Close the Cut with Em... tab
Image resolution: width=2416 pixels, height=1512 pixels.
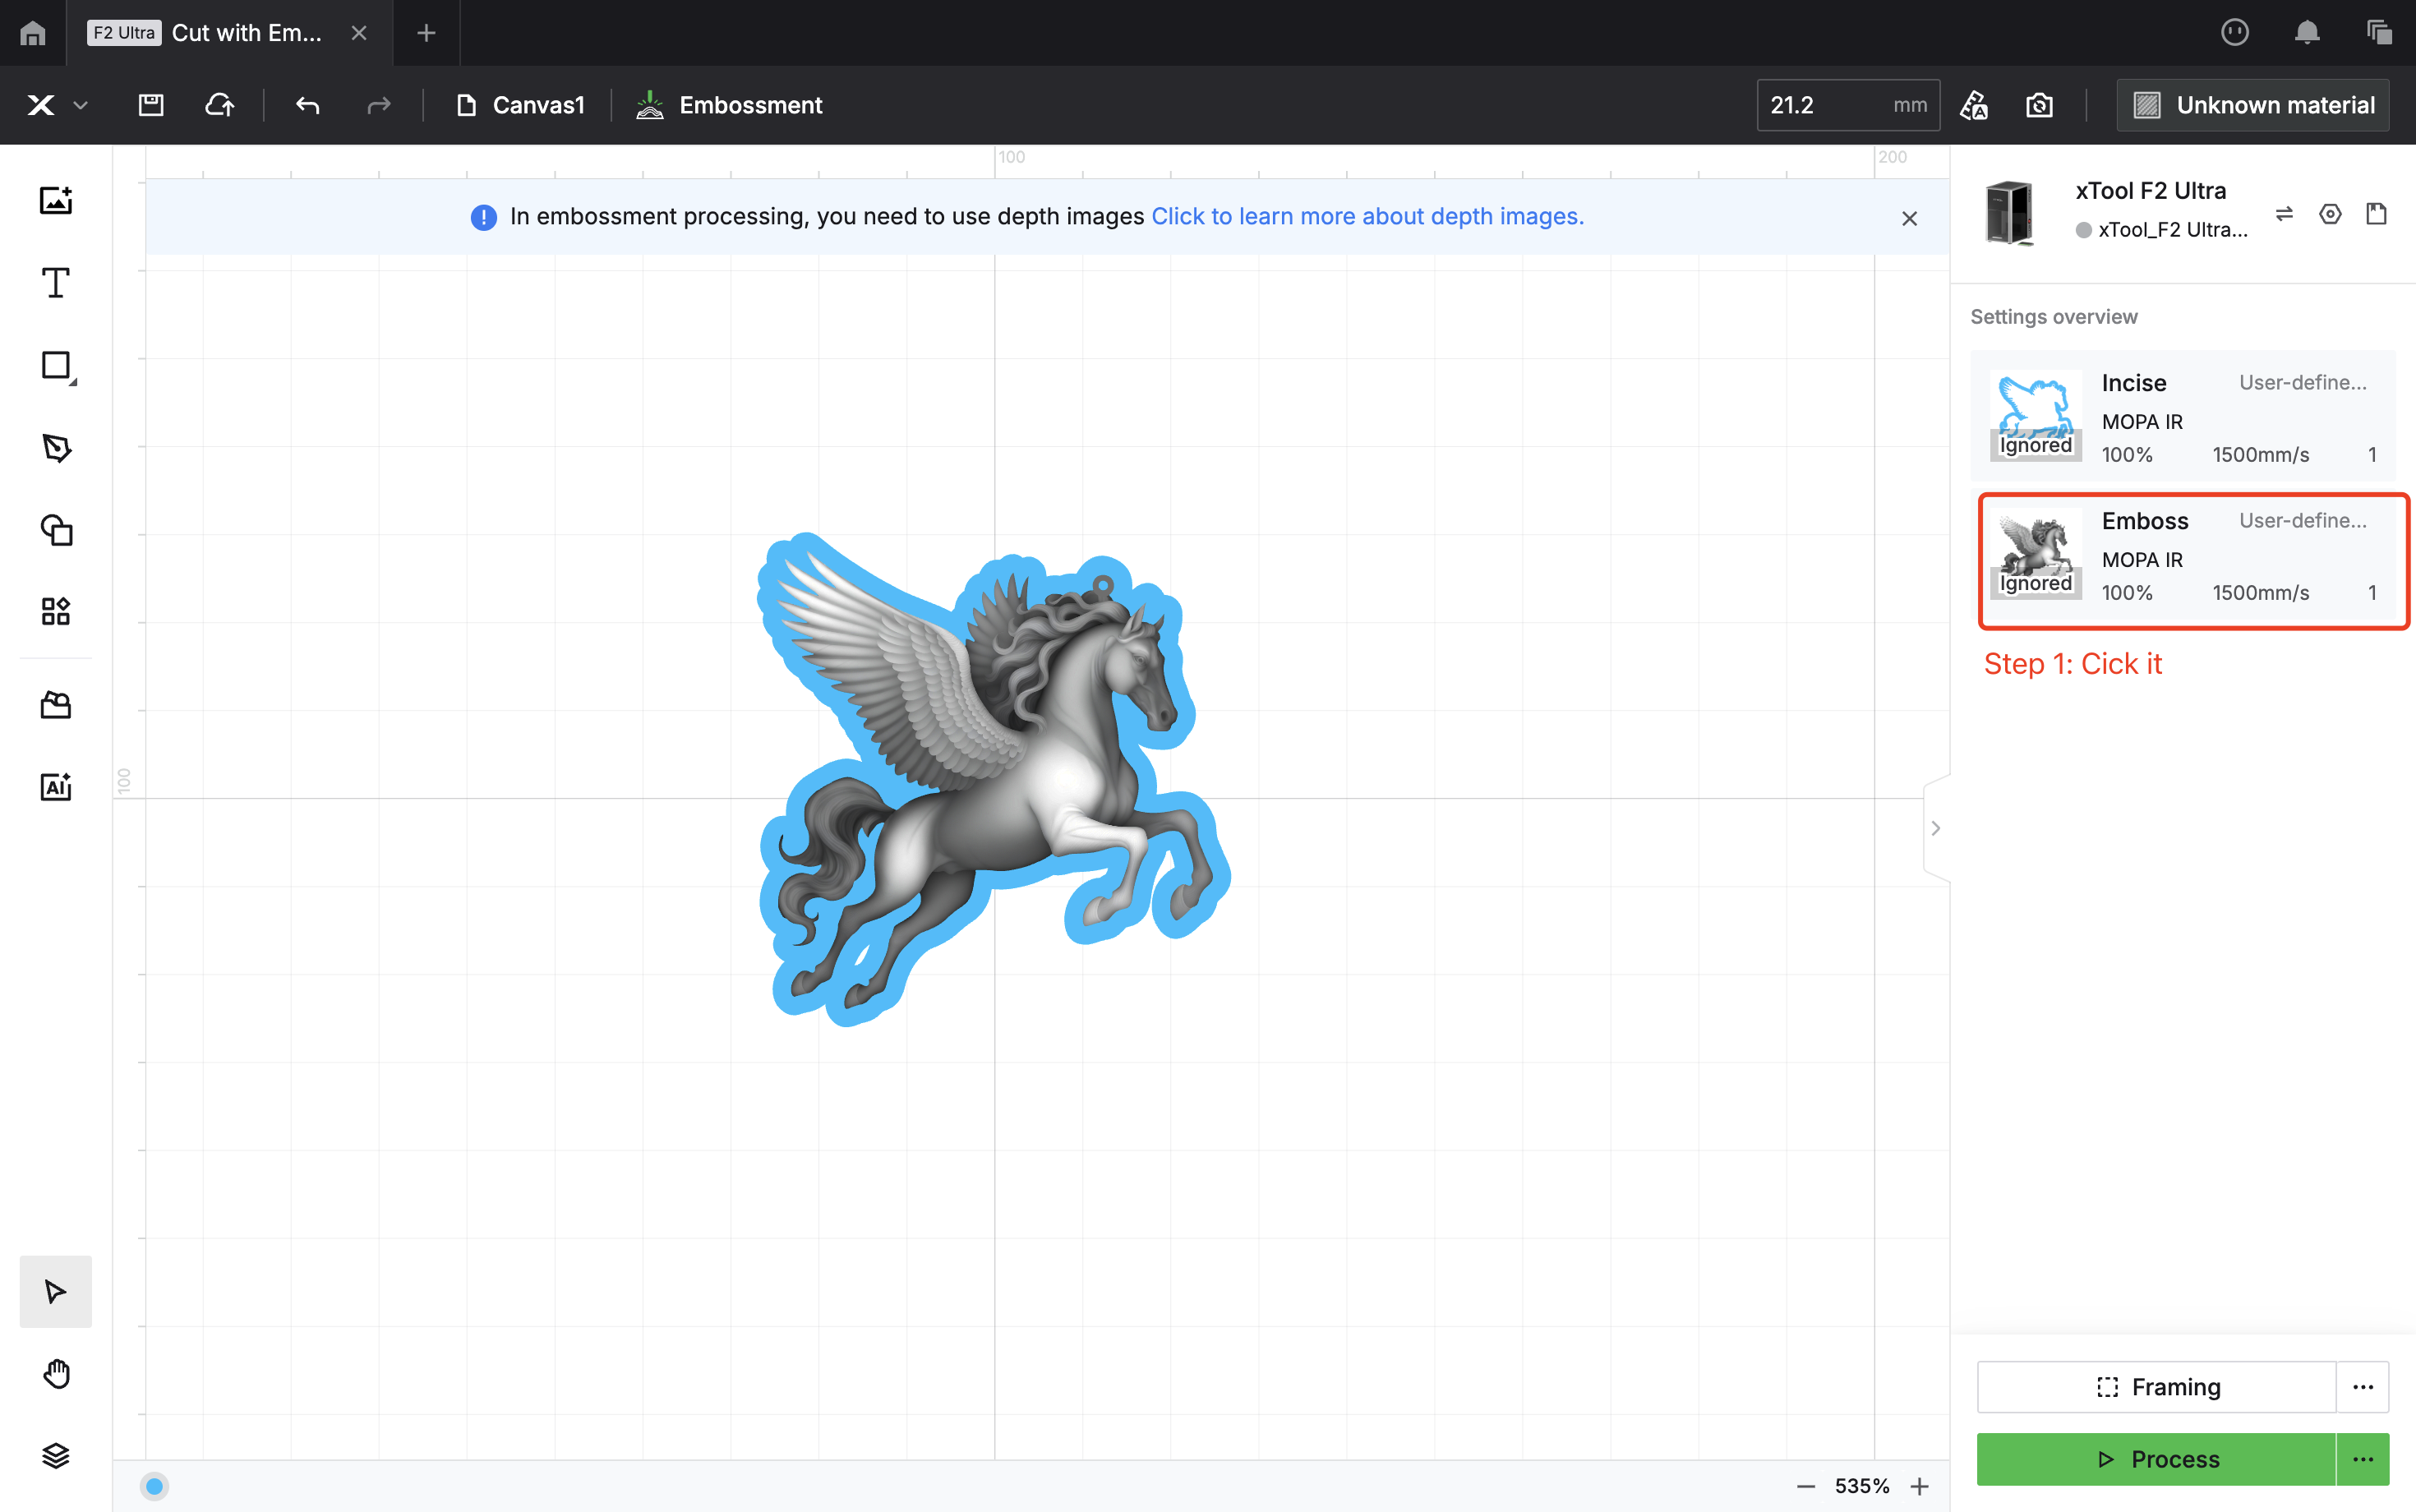(359, 33)
